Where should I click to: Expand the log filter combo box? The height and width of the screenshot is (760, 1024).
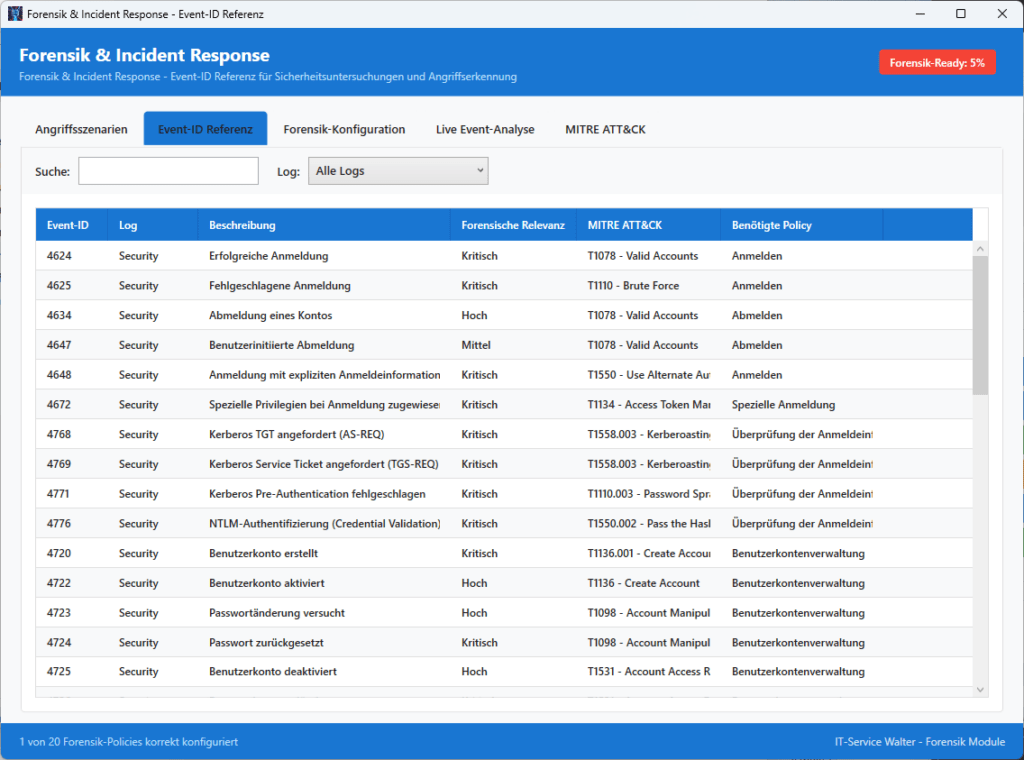pos(478,170)
